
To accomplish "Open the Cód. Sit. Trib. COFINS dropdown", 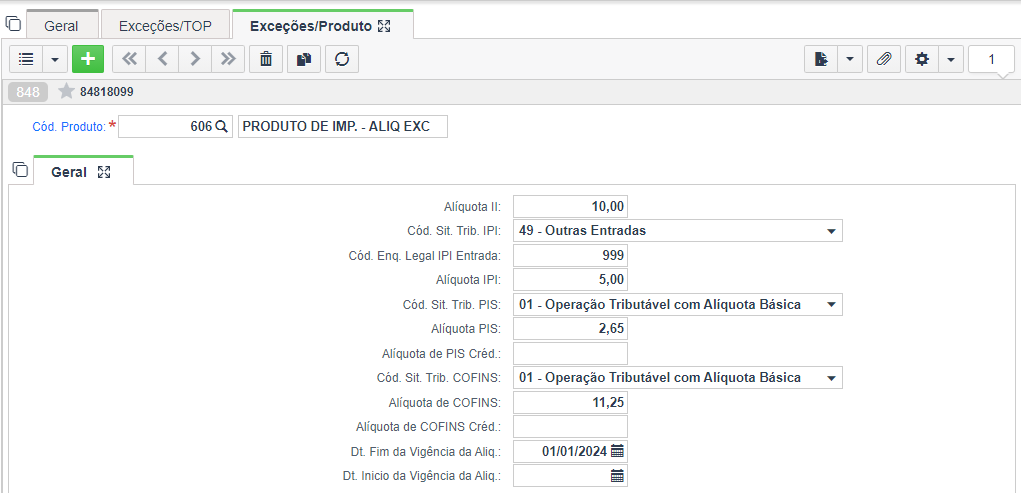I will (678, 378).
